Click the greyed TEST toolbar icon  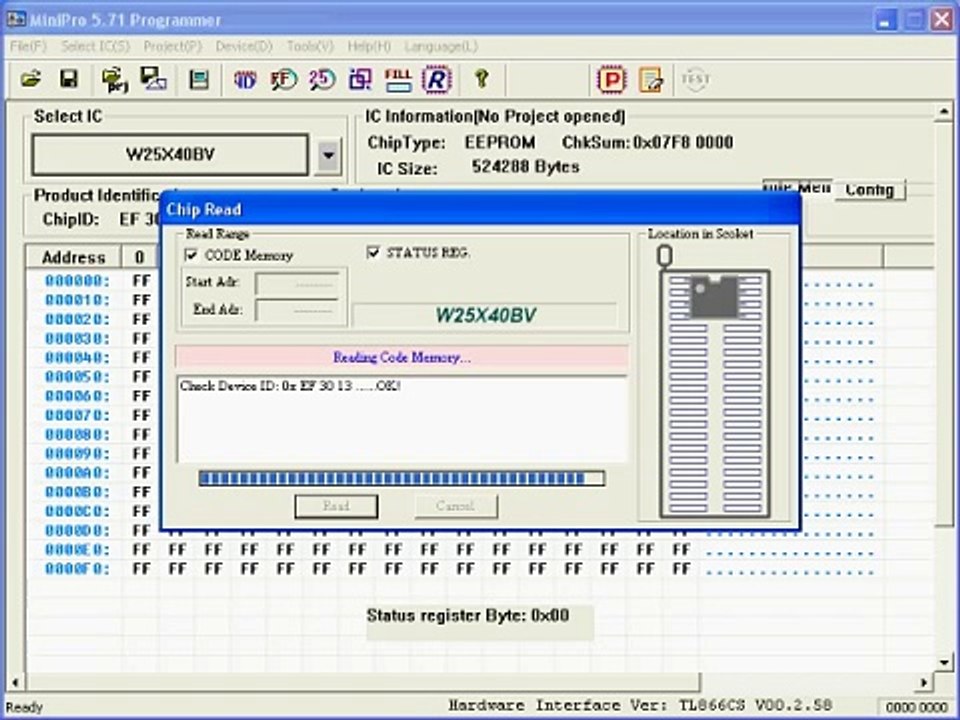[x=695, y=80]
